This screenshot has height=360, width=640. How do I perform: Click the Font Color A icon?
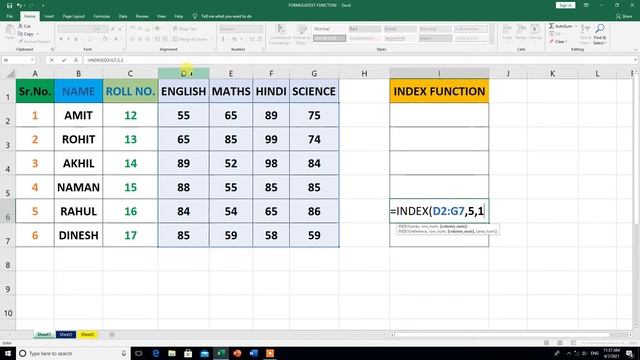[x=116, y=39]
